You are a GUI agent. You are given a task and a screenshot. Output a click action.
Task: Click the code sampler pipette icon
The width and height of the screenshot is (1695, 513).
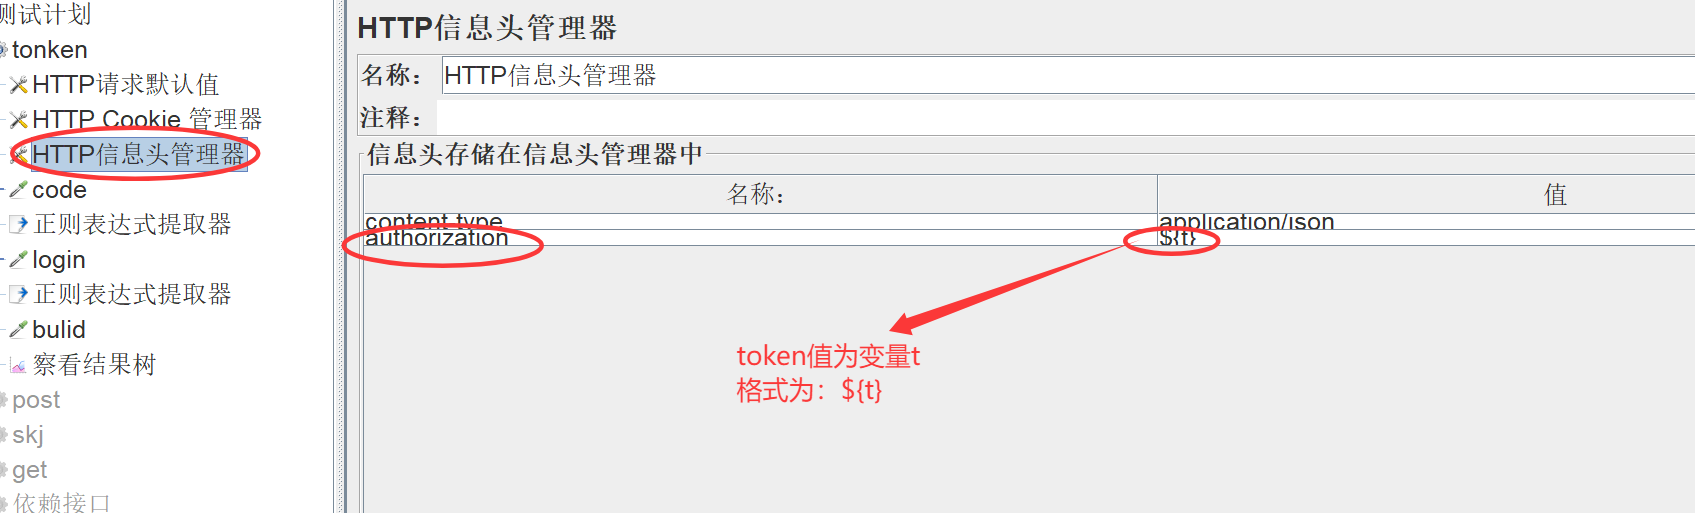coord(18,190)
